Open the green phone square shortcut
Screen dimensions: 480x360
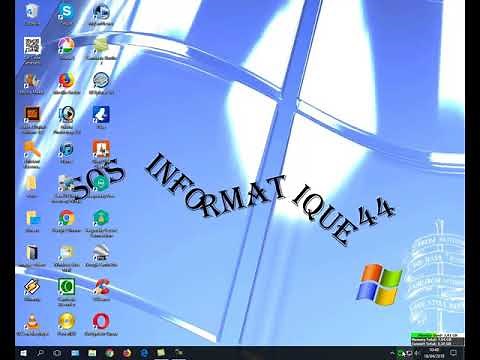click(66, 287)
